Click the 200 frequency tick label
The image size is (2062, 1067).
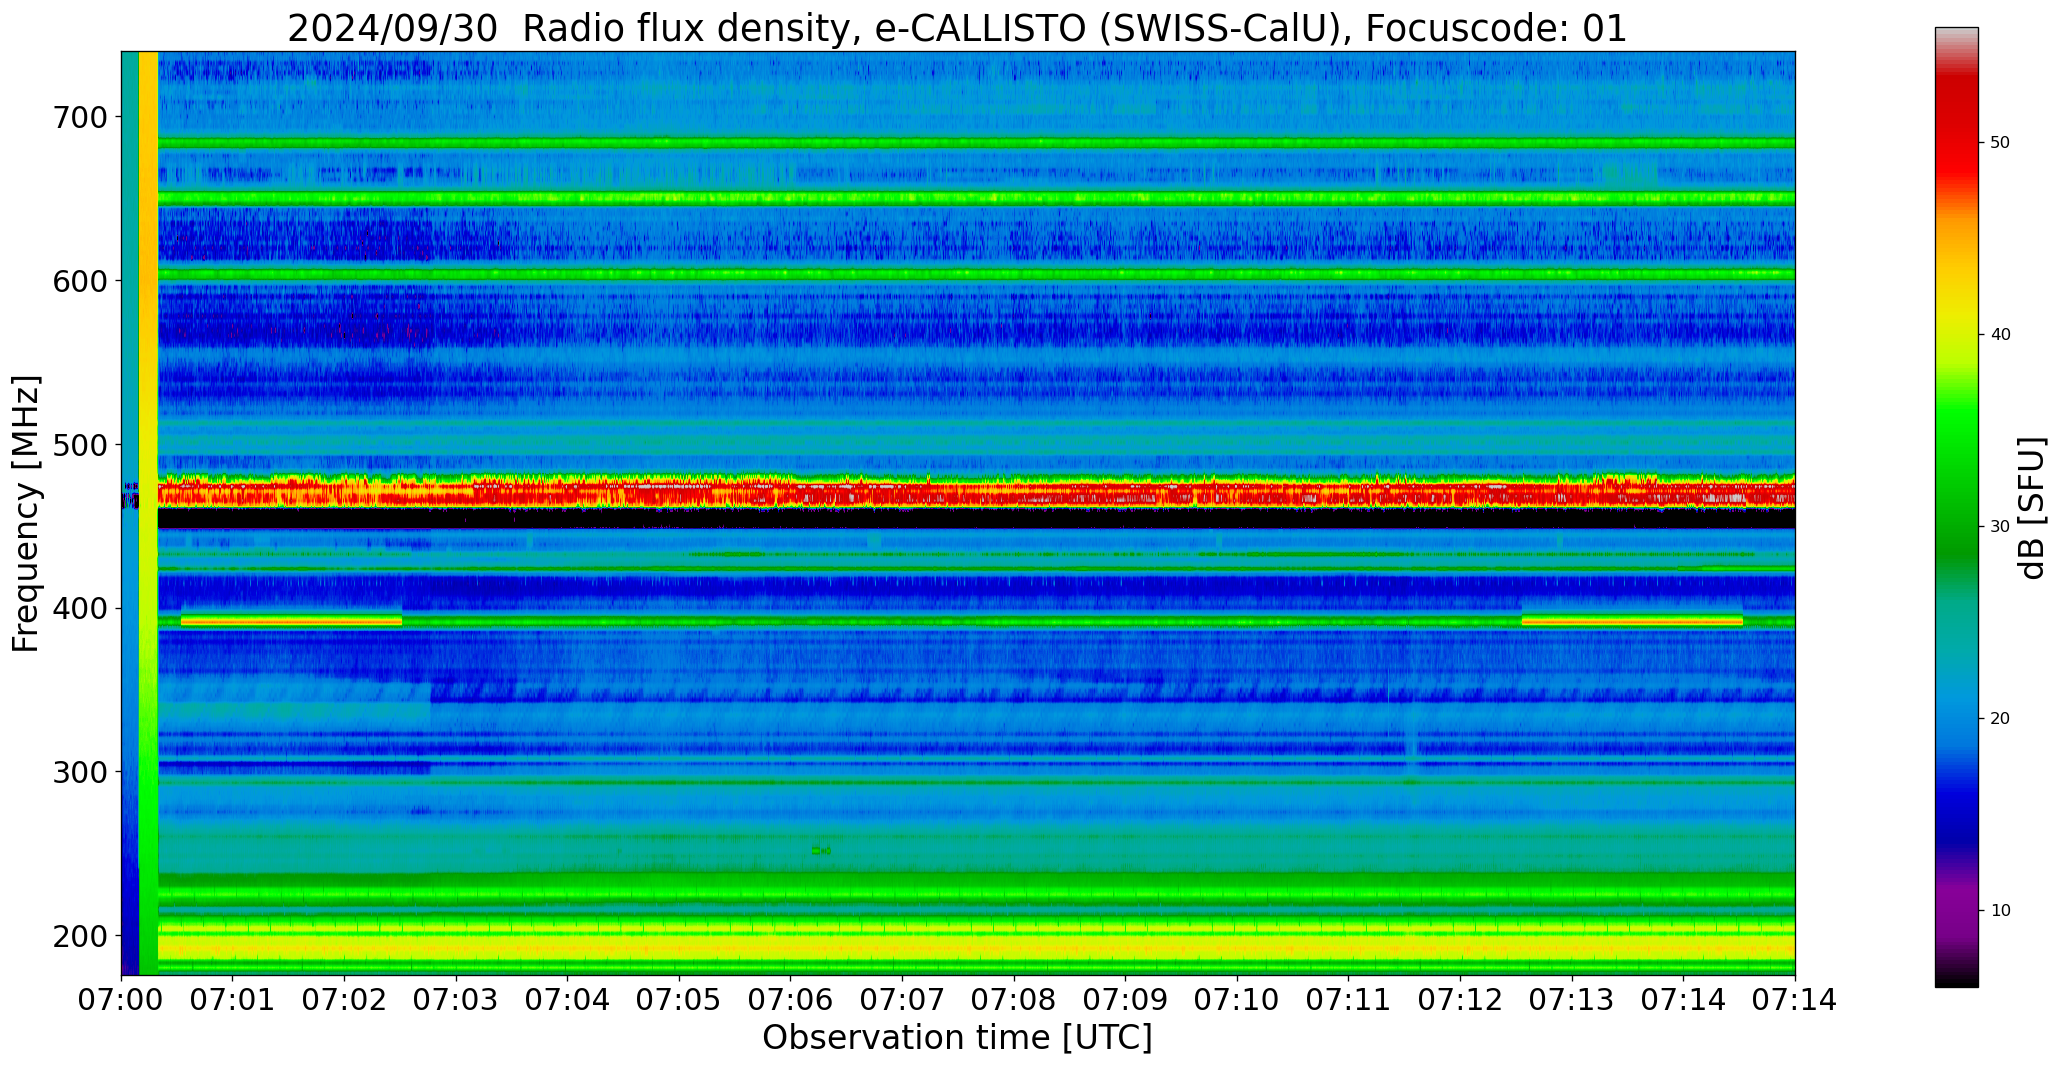pos(79,936)
